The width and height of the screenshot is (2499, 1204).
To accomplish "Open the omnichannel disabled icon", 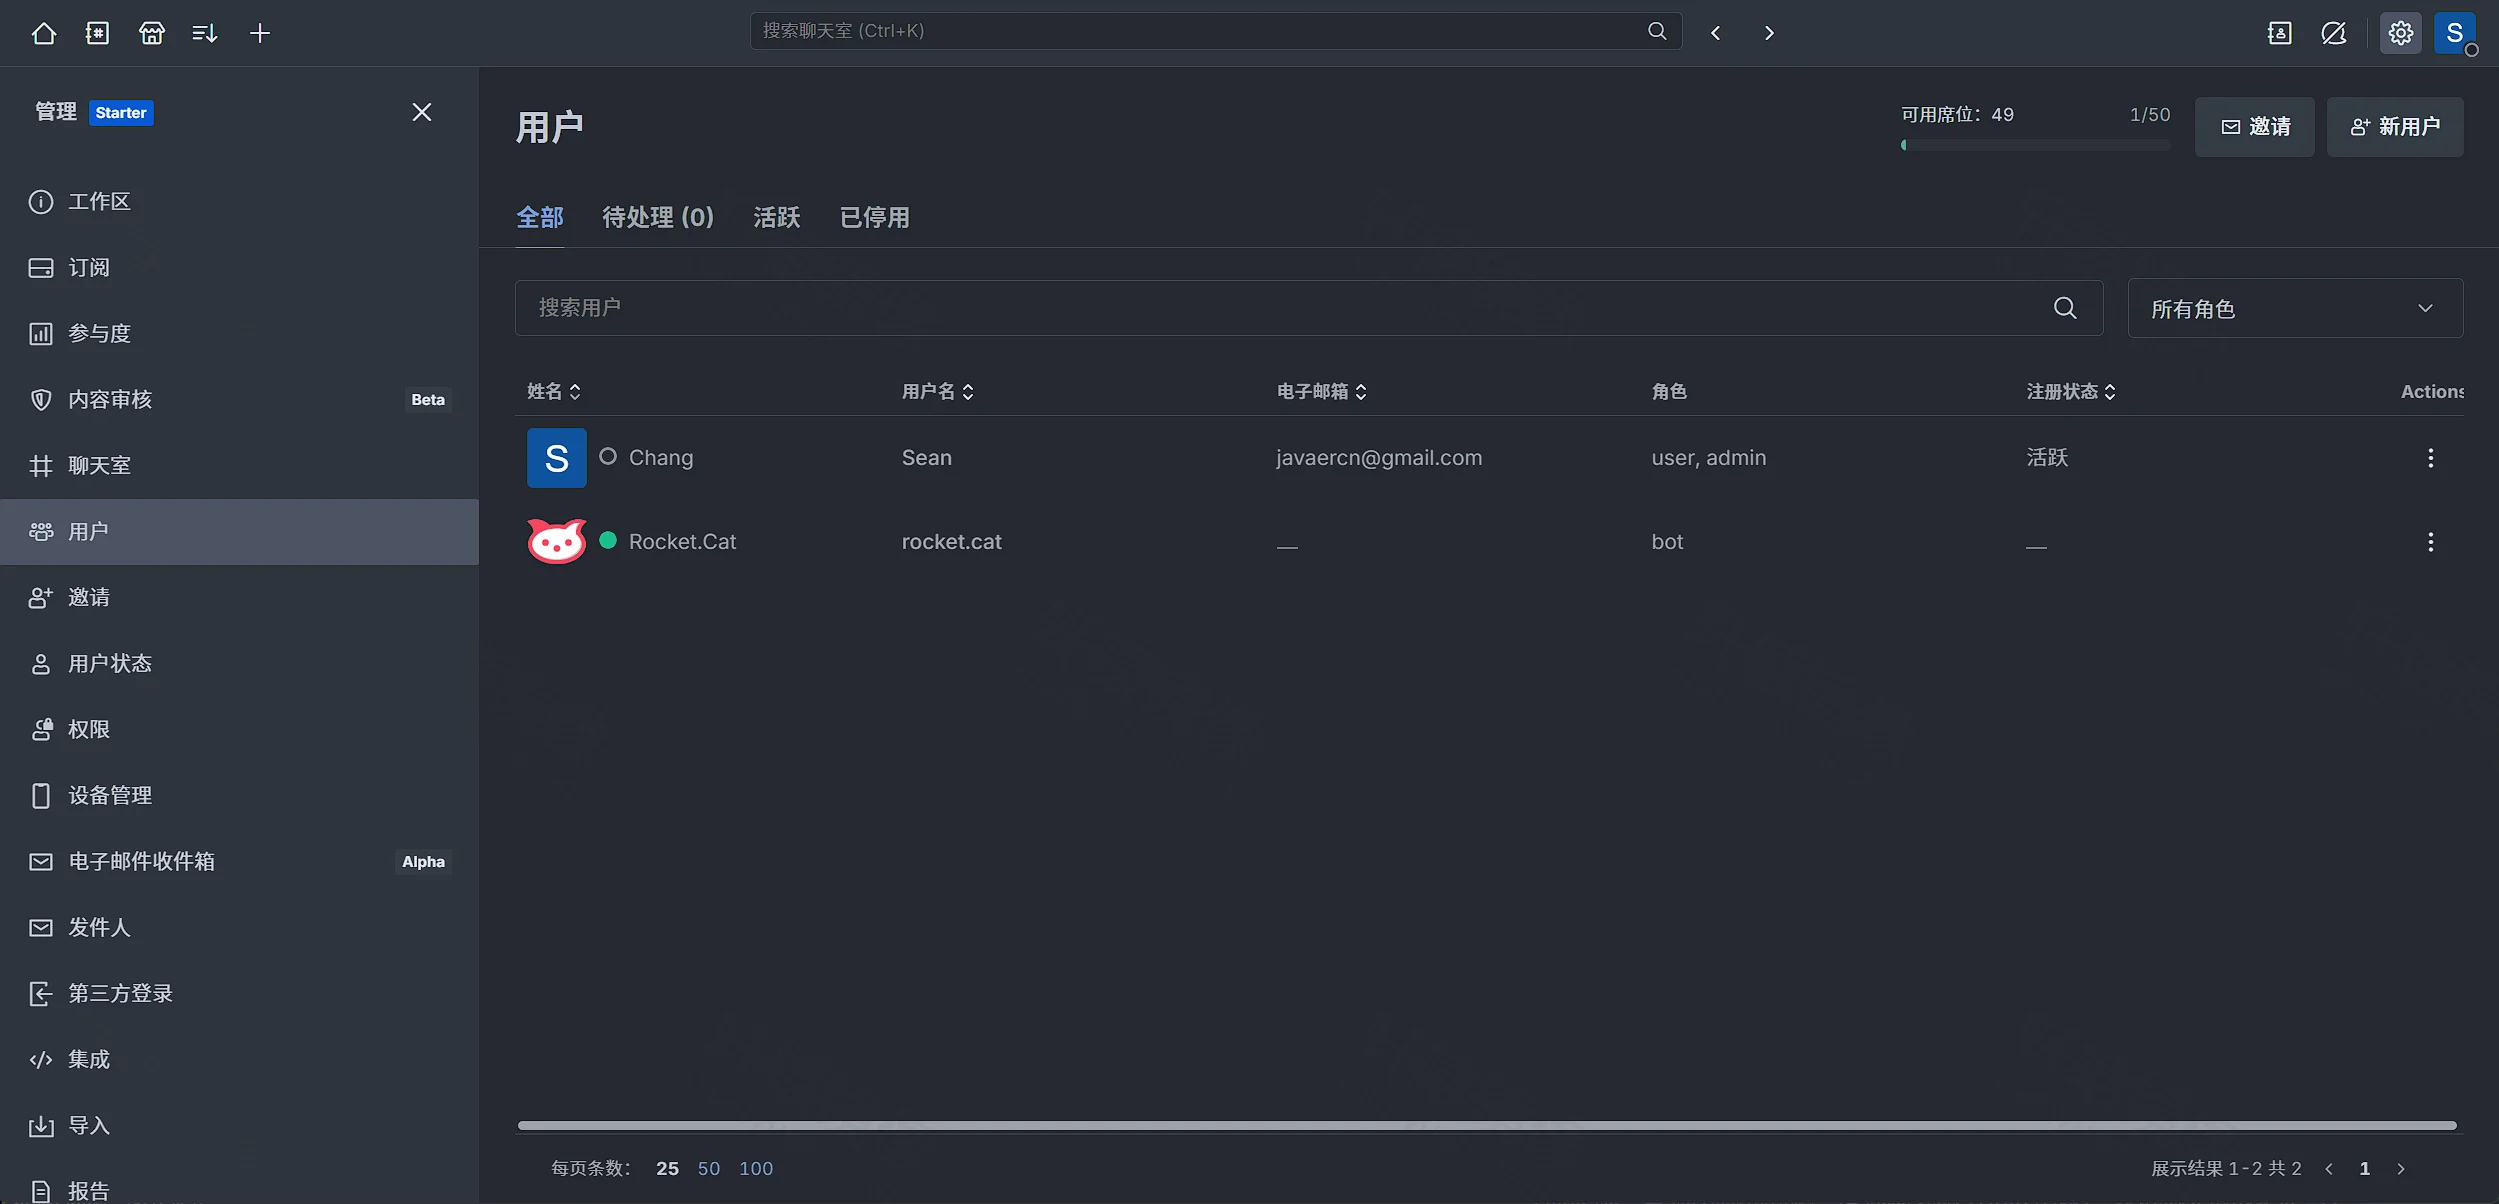I will click(2334, 33).
